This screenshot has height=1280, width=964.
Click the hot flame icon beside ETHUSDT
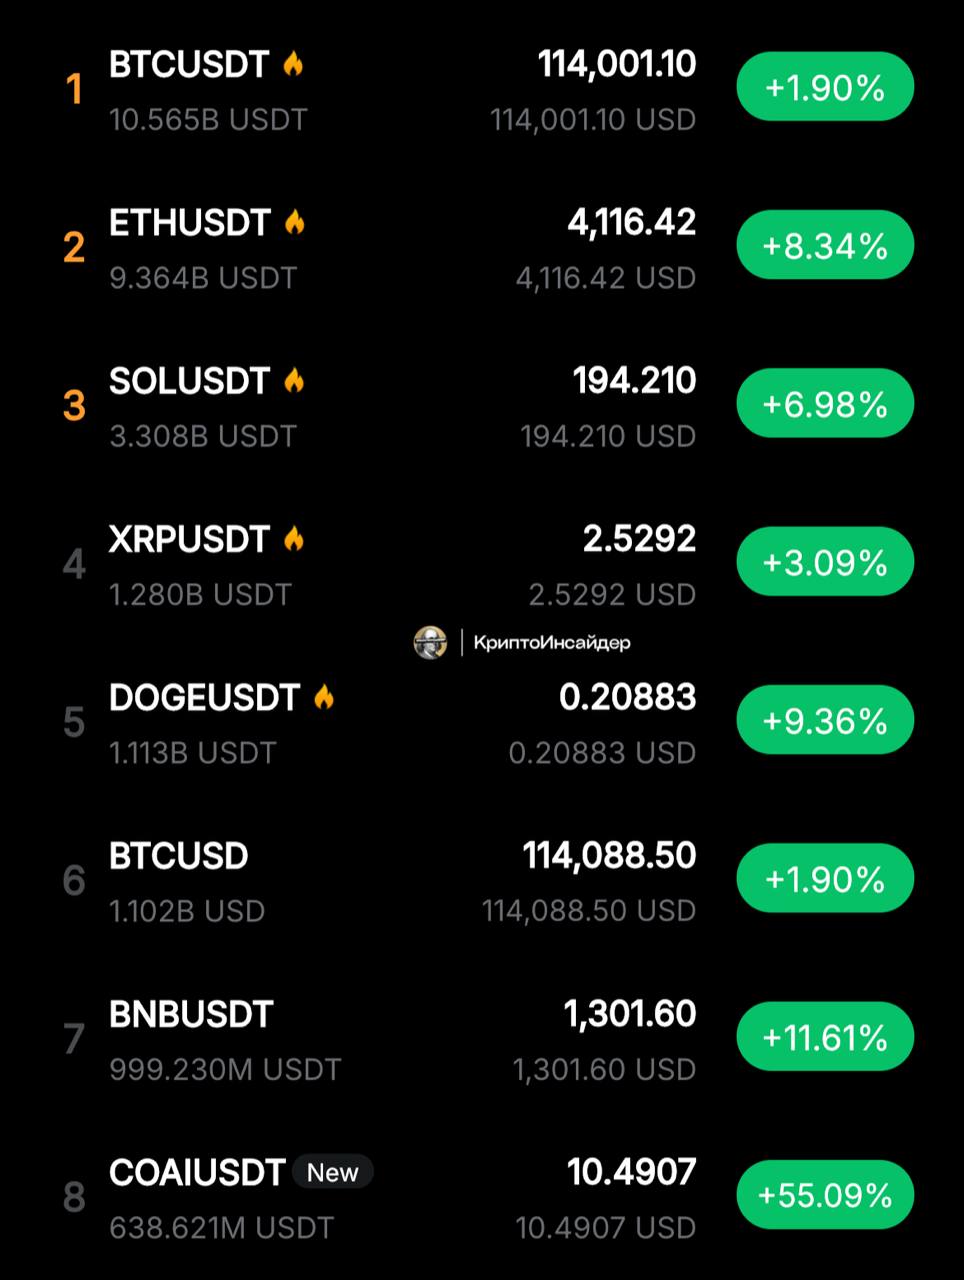coord(294,222)
